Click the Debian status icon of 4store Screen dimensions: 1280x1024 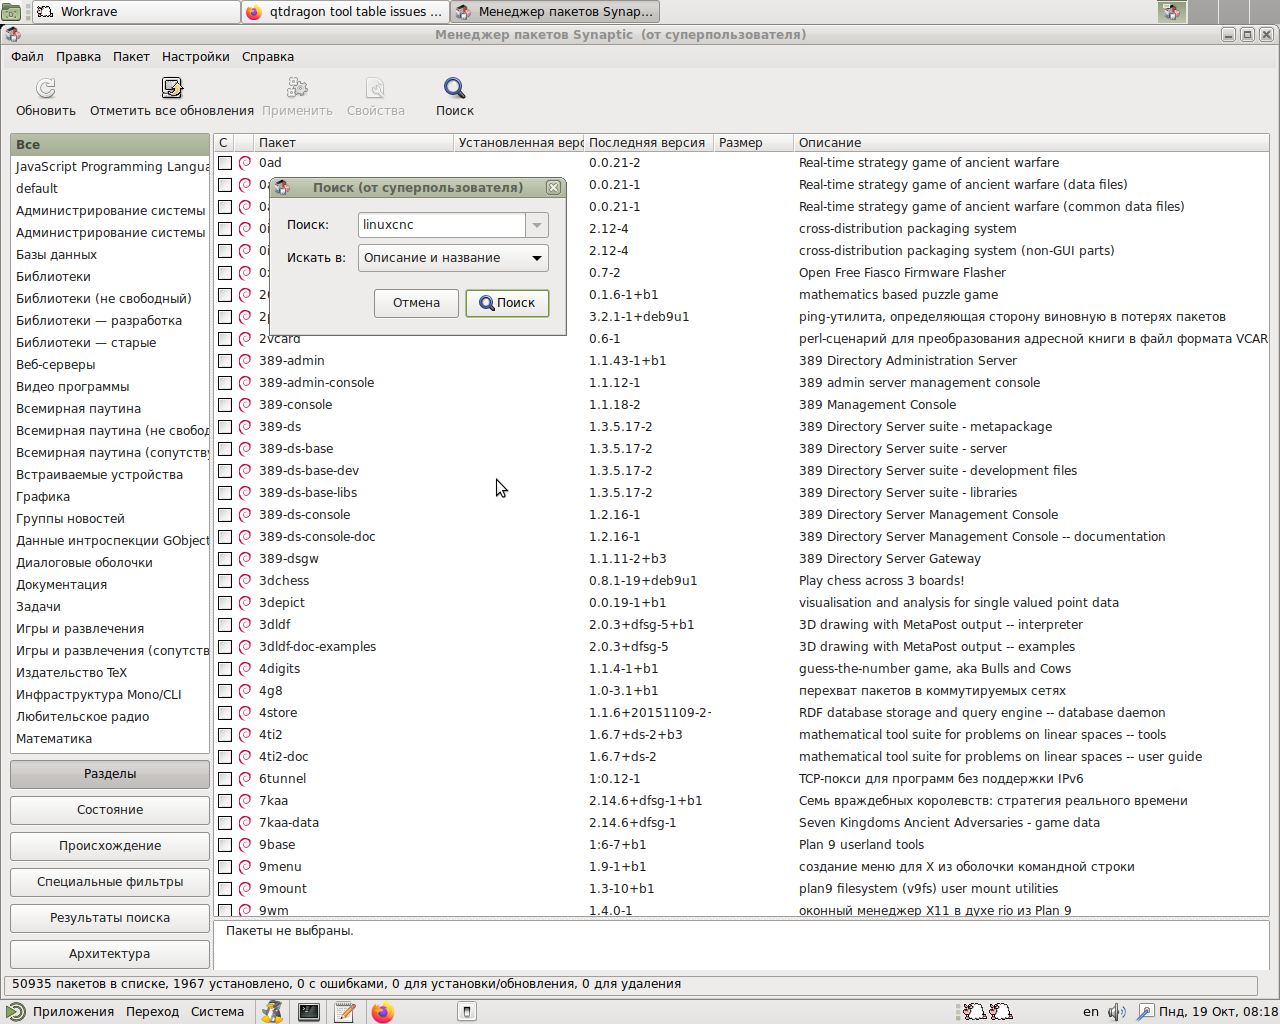pos(245,713)
